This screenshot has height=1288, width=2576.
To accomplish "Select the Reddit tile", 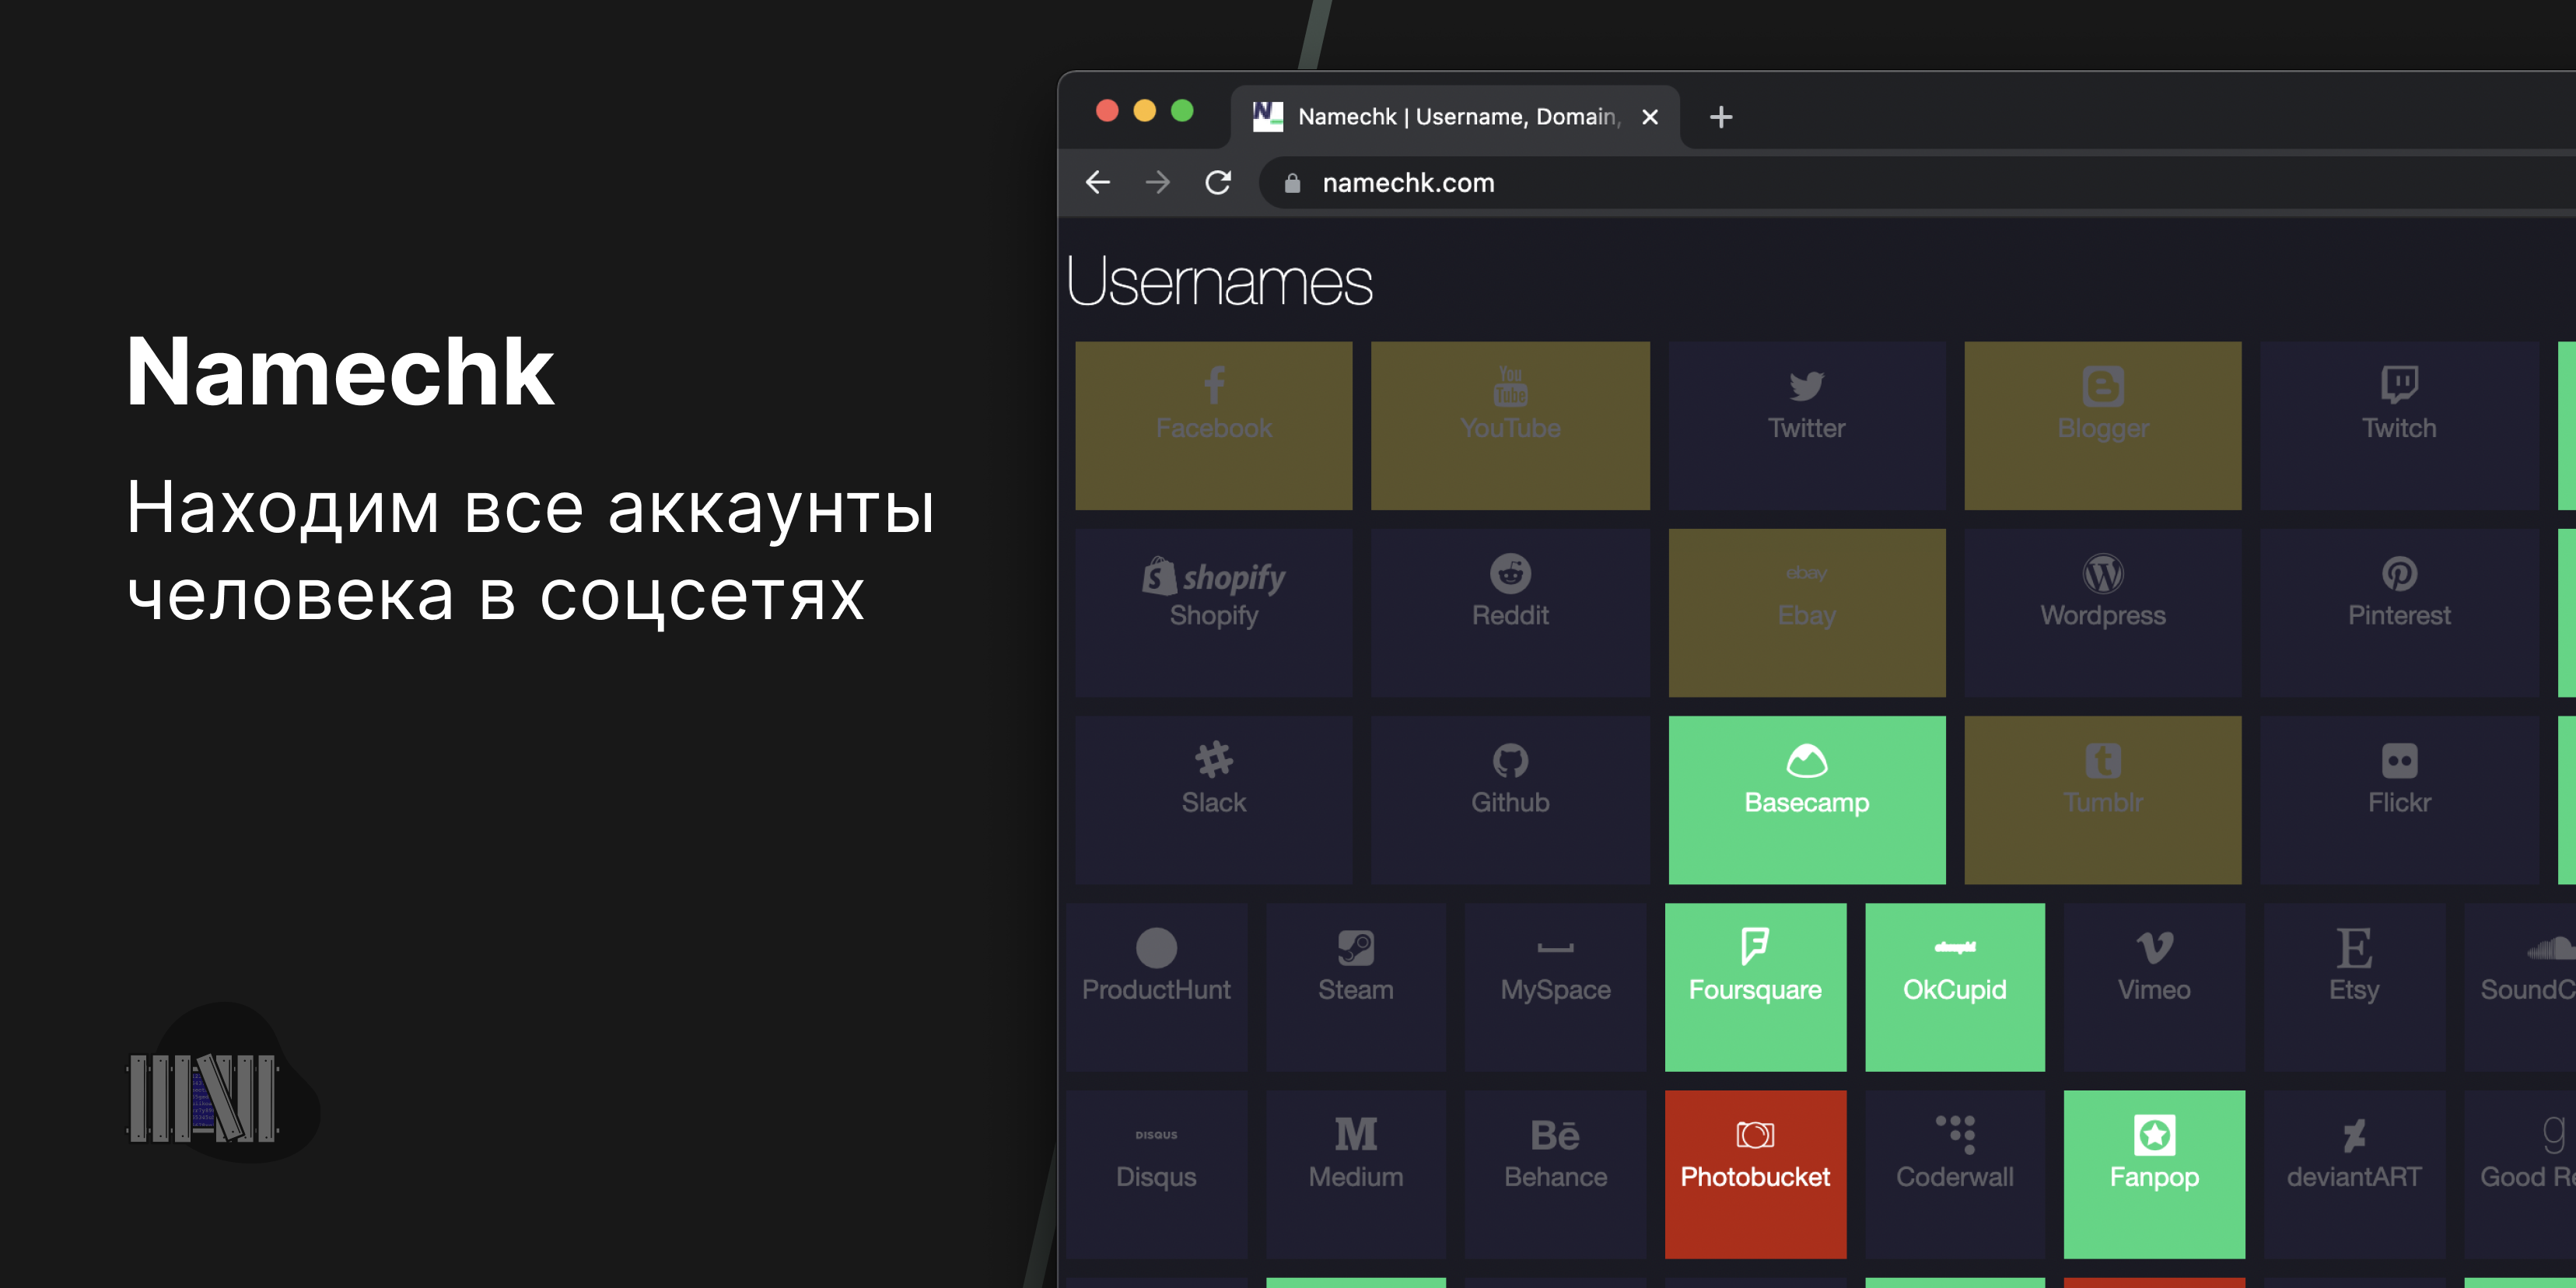I will click(1510, 612).
